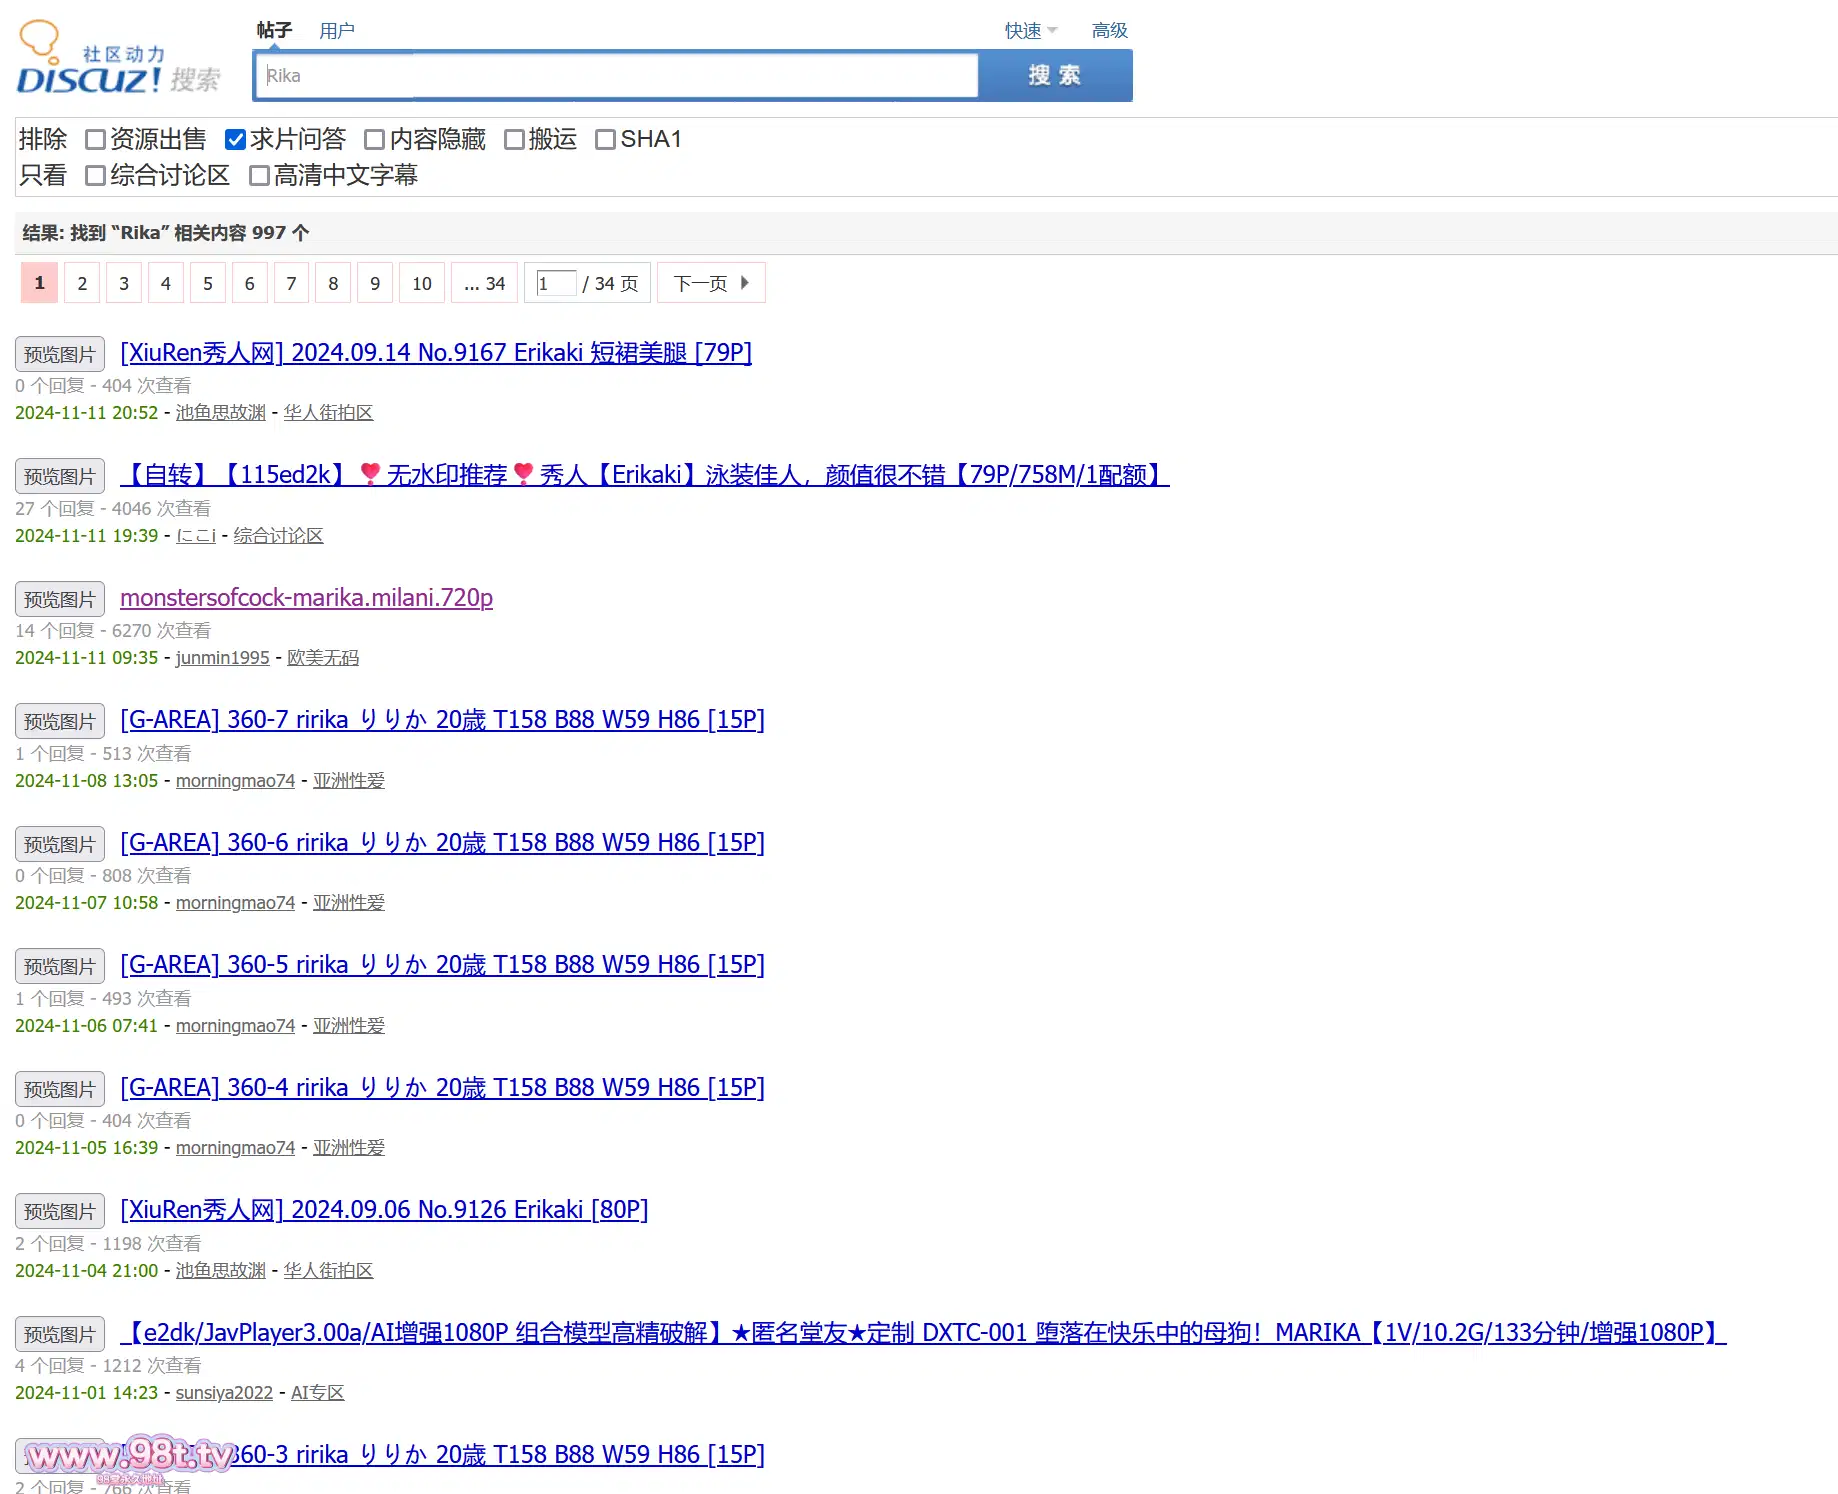The width and height of the screenshot is (1838, 1494).
Task: Open 预览图片 for marika.milani post
Action: pos(60,599)
